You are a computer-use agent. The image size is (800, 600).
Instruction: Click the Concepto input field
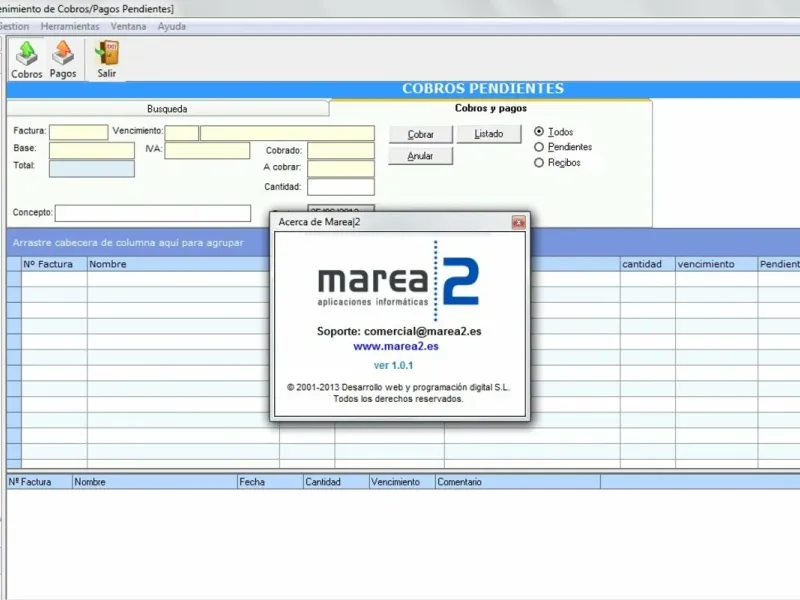(153, 213)
